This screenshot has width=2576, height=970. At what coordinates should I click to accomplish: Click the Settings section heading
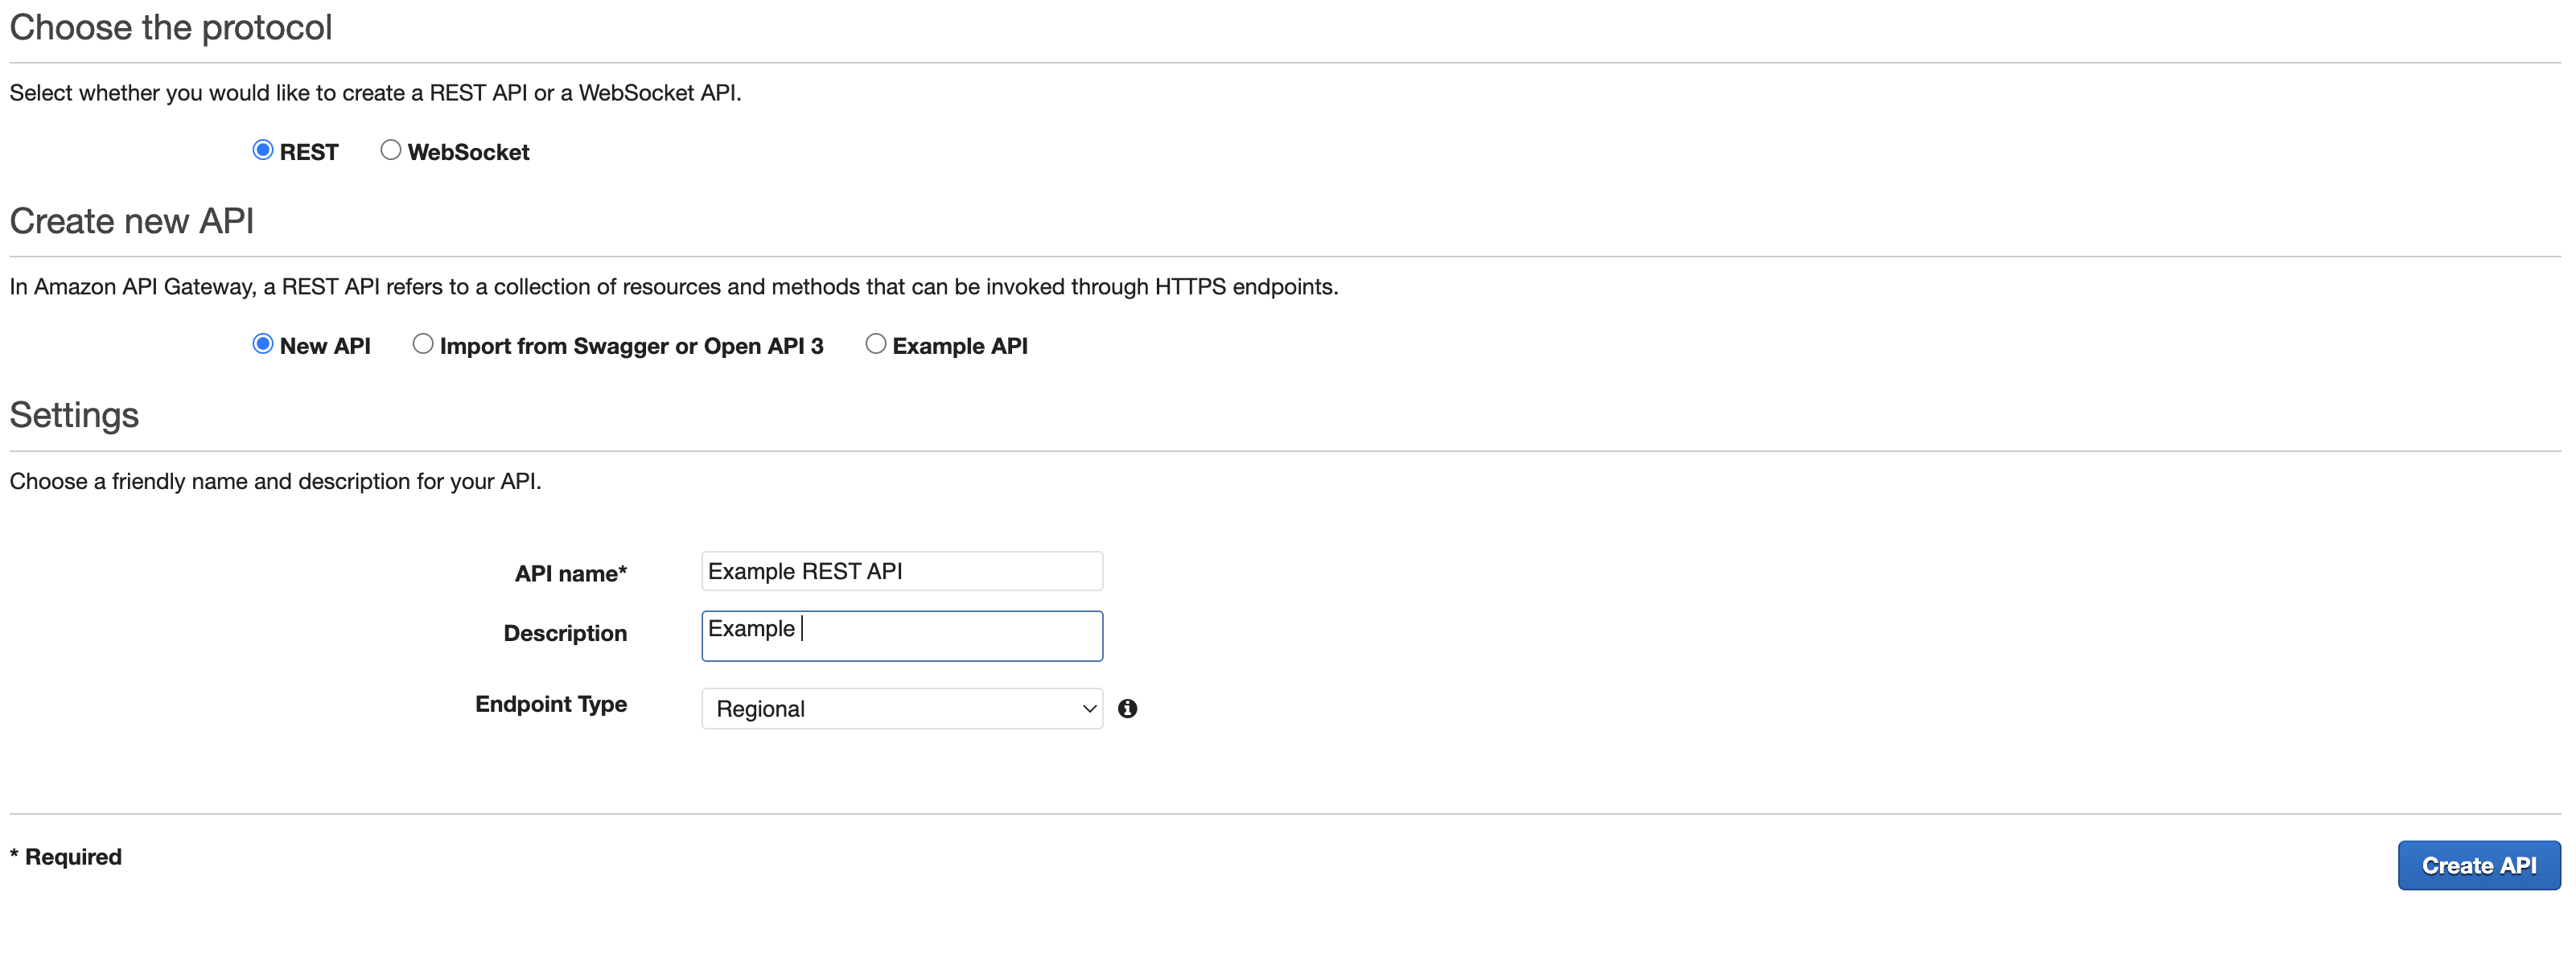point(74,414)
